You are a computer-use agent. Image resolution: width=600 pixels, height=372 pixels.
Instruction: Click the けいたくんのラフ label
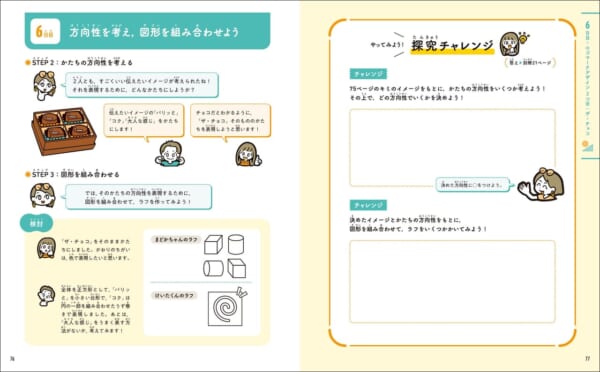click(x=174, y=295)
